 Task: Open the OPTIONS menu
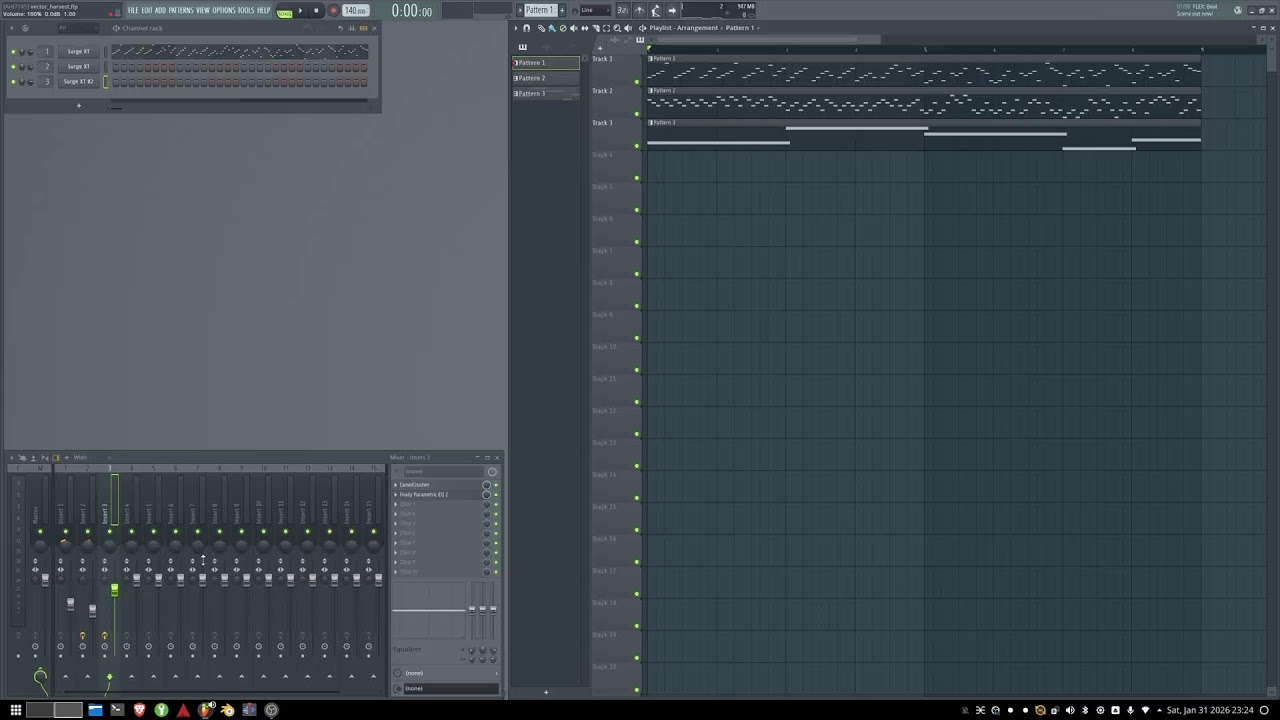223,10
